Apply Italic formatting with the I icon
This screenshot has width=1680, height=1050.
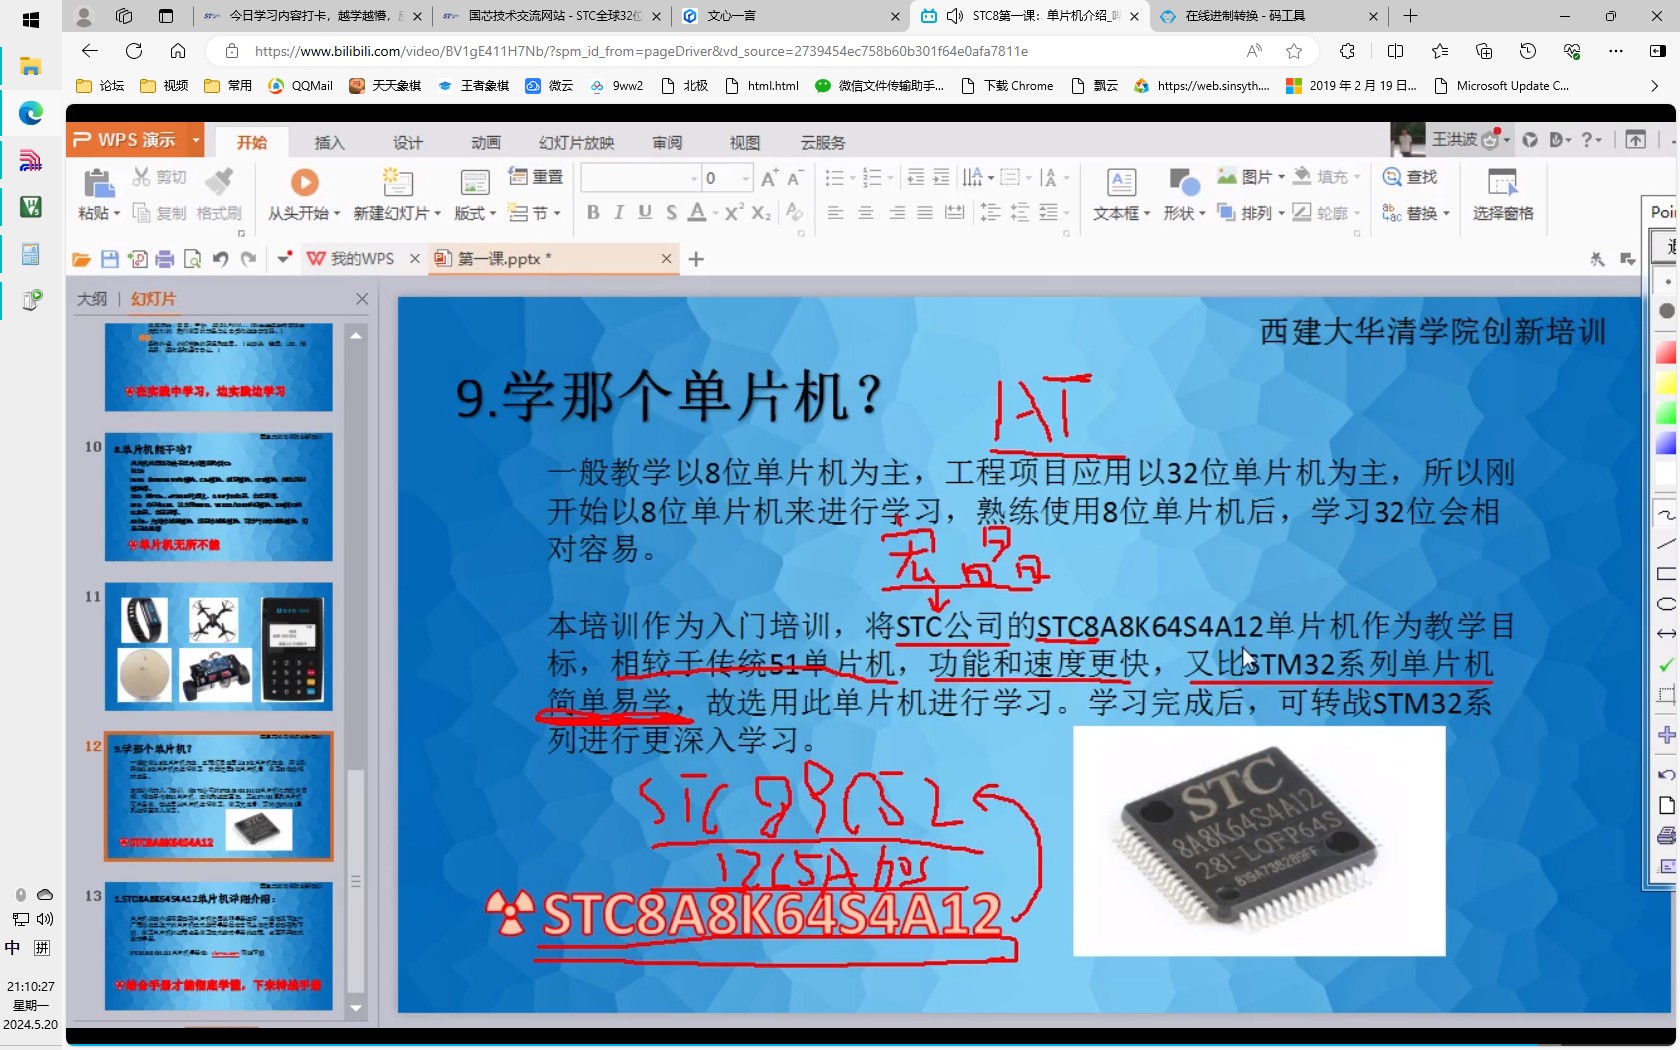[619, 212]
